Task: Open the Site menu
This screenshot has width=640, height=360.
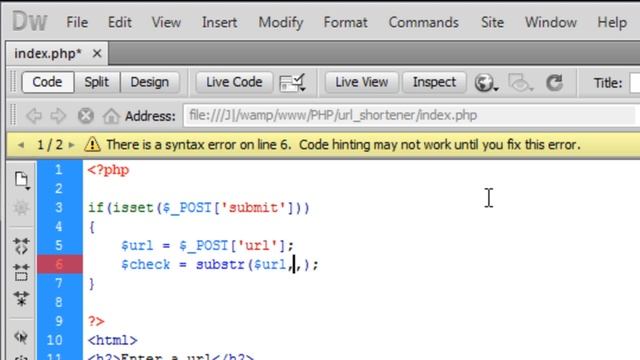Action: (x=492, y=22)
